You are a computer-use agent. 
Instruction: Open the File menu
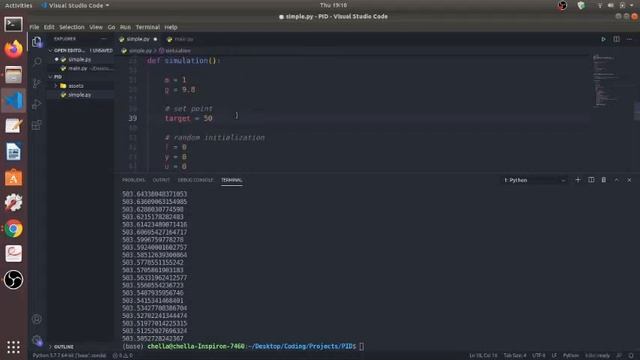(34, 27)
